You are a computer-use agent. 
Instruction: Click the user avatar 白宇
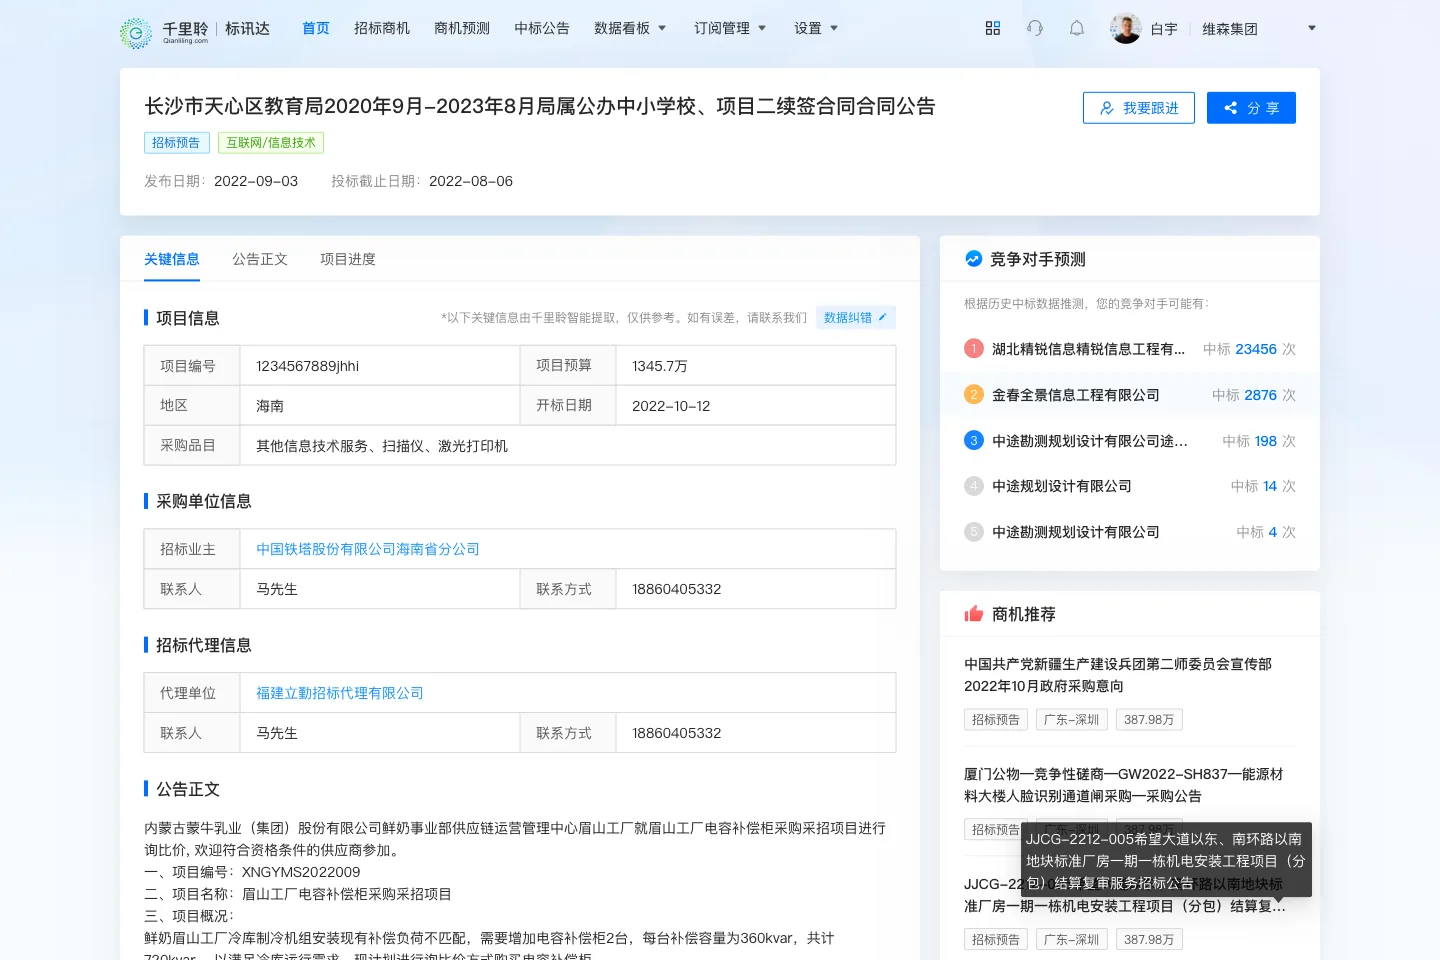pos(1126,28)
